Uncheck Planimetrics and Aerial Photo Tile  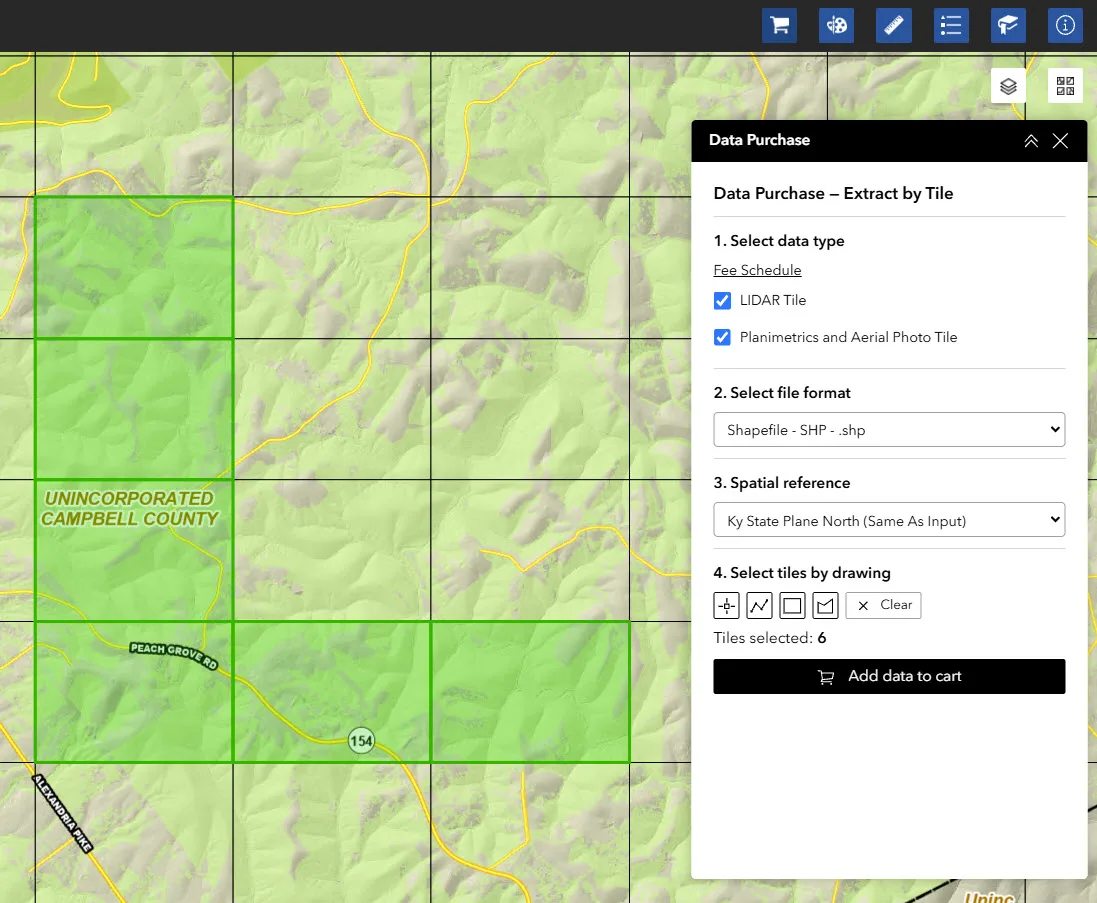coord(722,337)
